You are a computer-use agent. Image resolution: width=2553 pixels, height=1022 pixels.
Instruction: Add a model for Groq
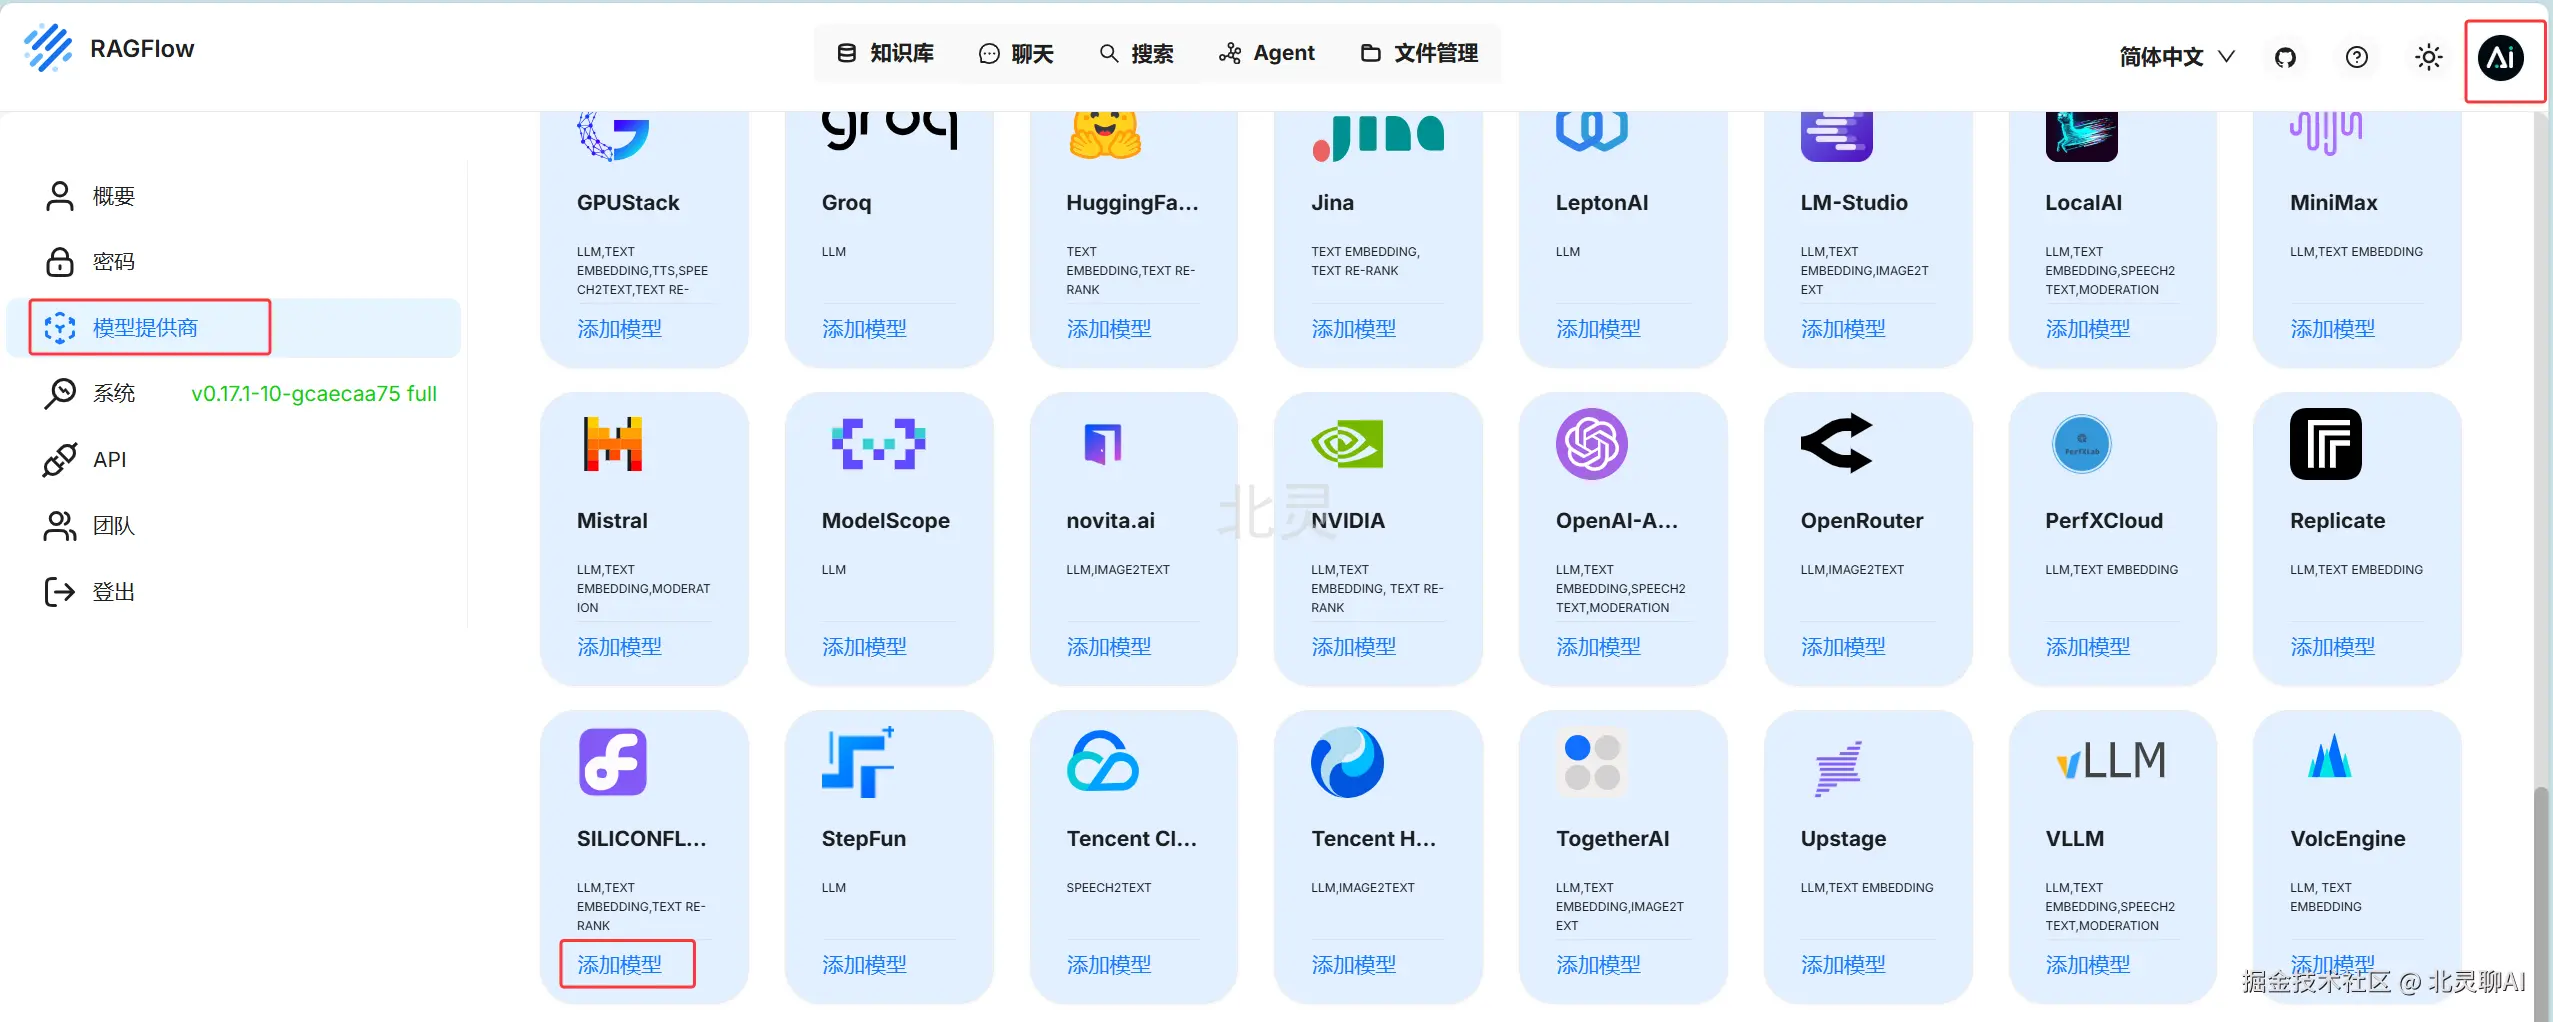click(x=865, y=329)
